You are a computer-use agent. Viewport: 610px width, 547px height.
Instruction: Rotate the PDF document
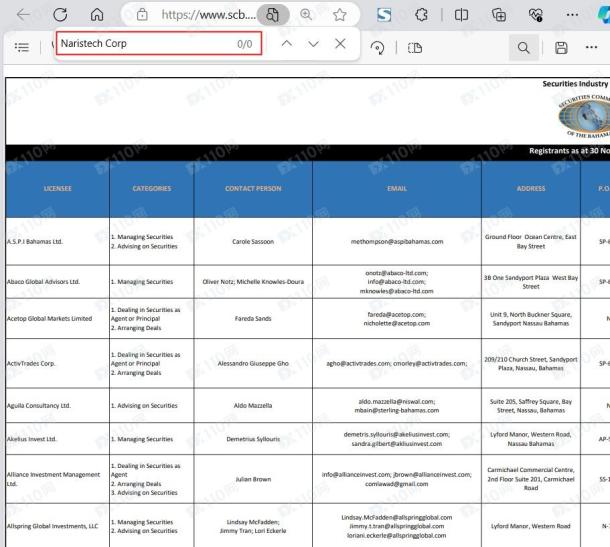[377, 48]
